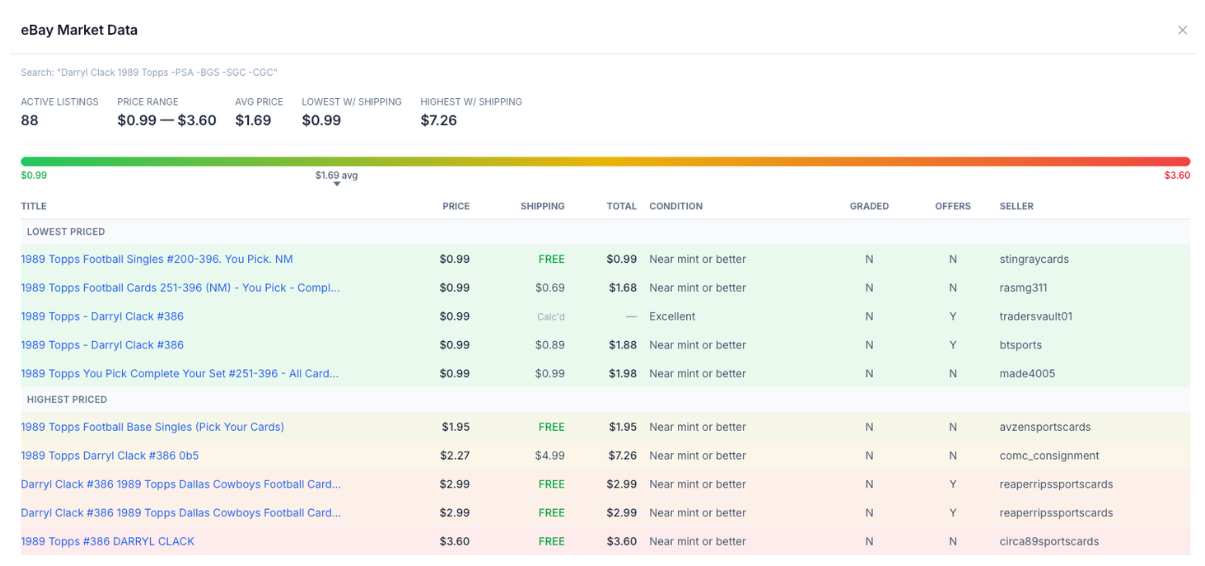Click the FREE shipping cell for stingraycards
Image resolution: width=1205 pixels, height=566 pixels.
pyautogui.click(x=552, y=259)
